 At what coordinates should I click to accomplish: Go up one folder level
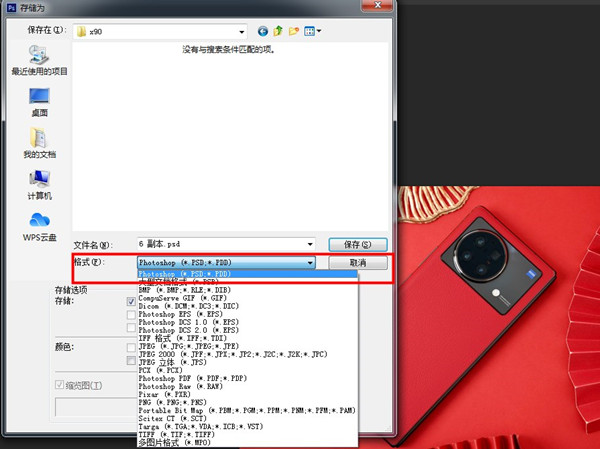click(x=280, y=31)
